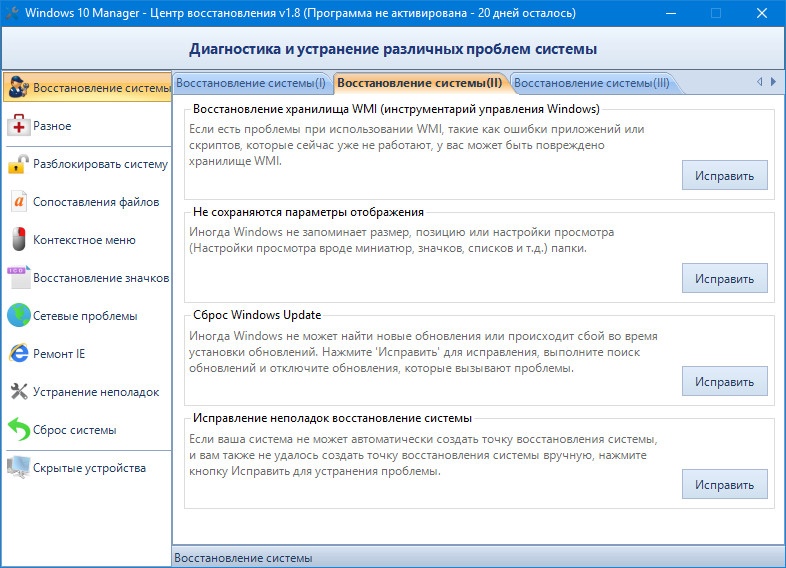
Task: Click the status bar text Восстановление системы
Action: 243,558
